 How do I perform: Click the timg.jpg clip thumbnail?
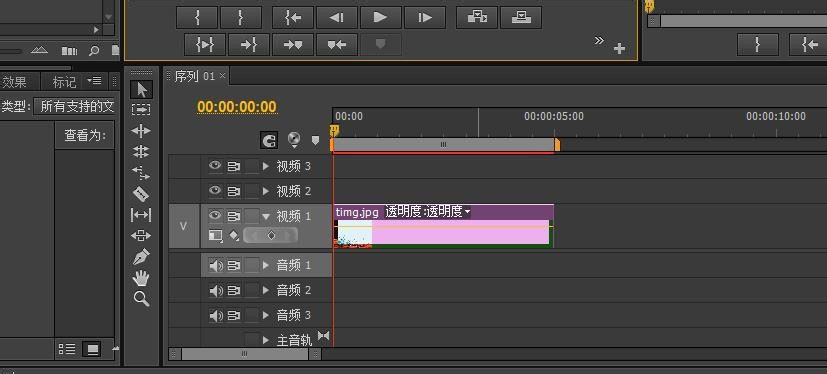click(x=354, y=234)
